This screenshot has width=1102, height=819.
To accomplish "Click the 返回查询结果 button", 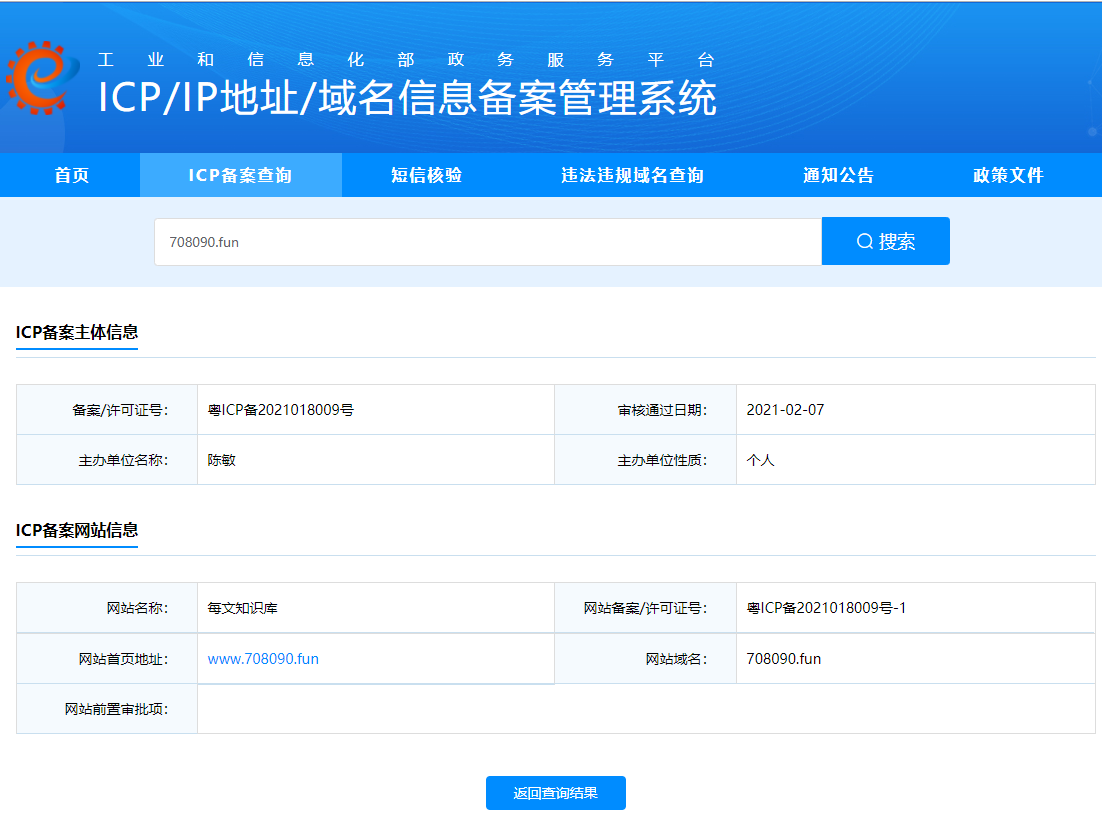I will click(x=555, y=793).
